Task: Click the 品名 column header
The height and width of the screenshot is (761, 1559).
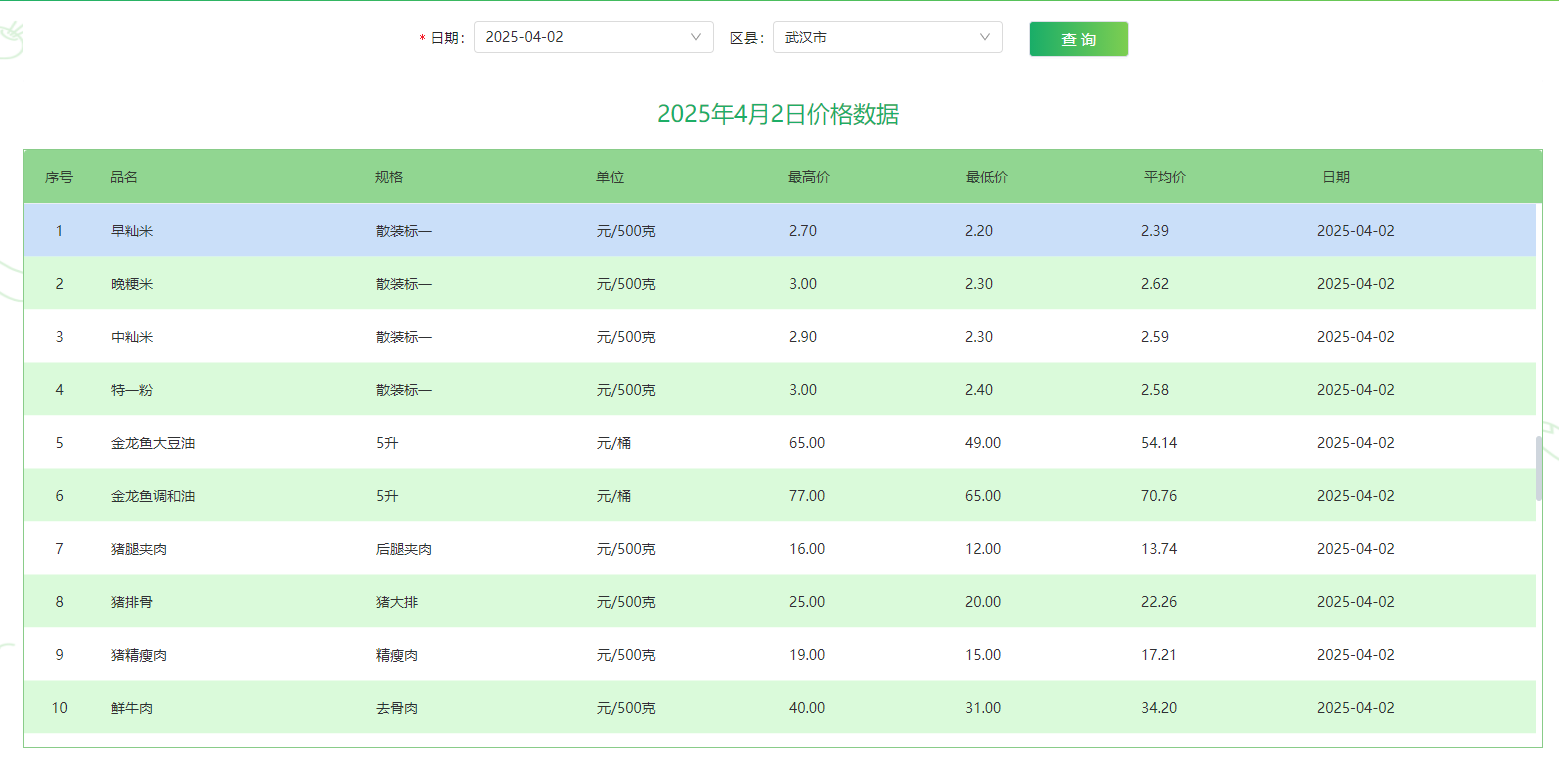Action: [124, 177]
